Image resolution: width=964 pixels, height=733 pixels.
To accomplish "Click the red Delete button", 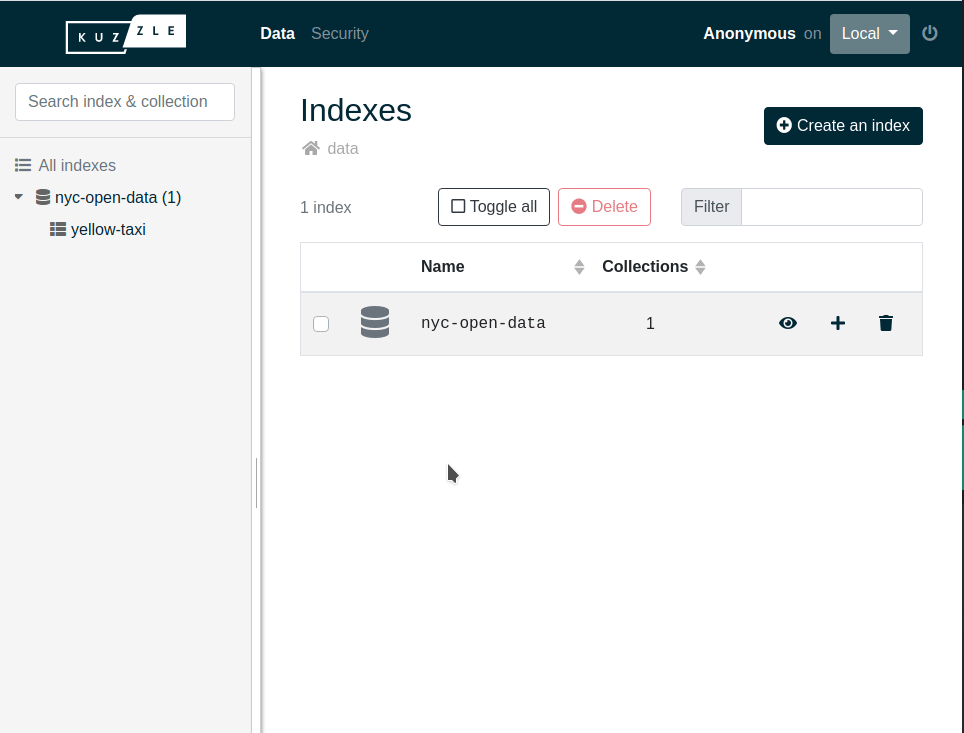I will [x=604, y=207].
